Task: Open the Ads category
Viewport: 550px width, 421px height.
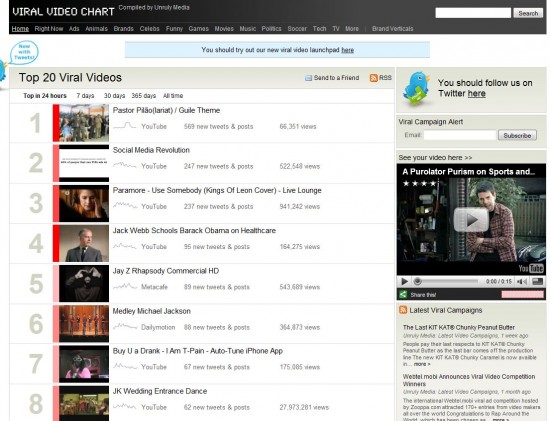Action: (74, 29)
